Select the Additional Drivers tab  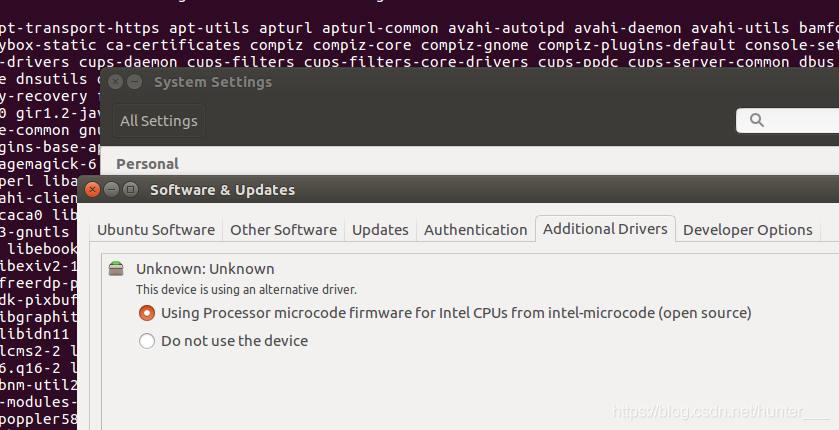605,229
